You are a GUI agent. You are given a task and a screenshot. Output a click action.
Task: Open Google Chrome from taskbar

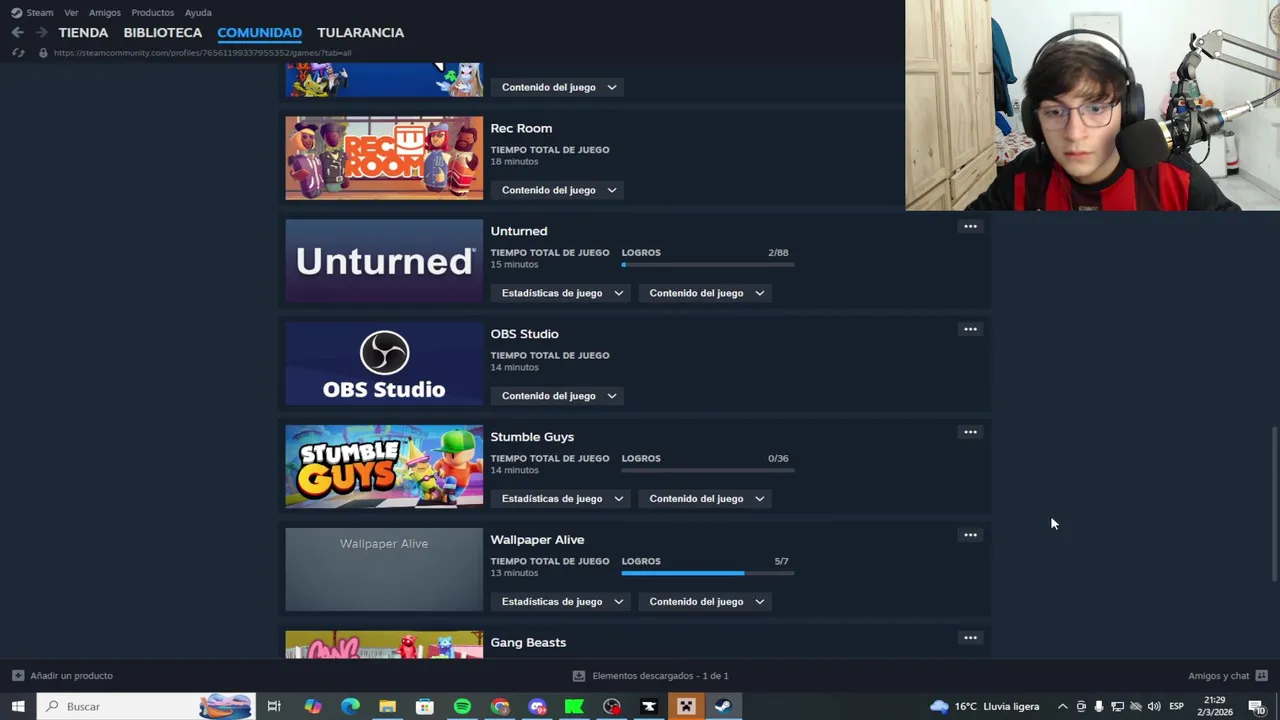point(500,706)
